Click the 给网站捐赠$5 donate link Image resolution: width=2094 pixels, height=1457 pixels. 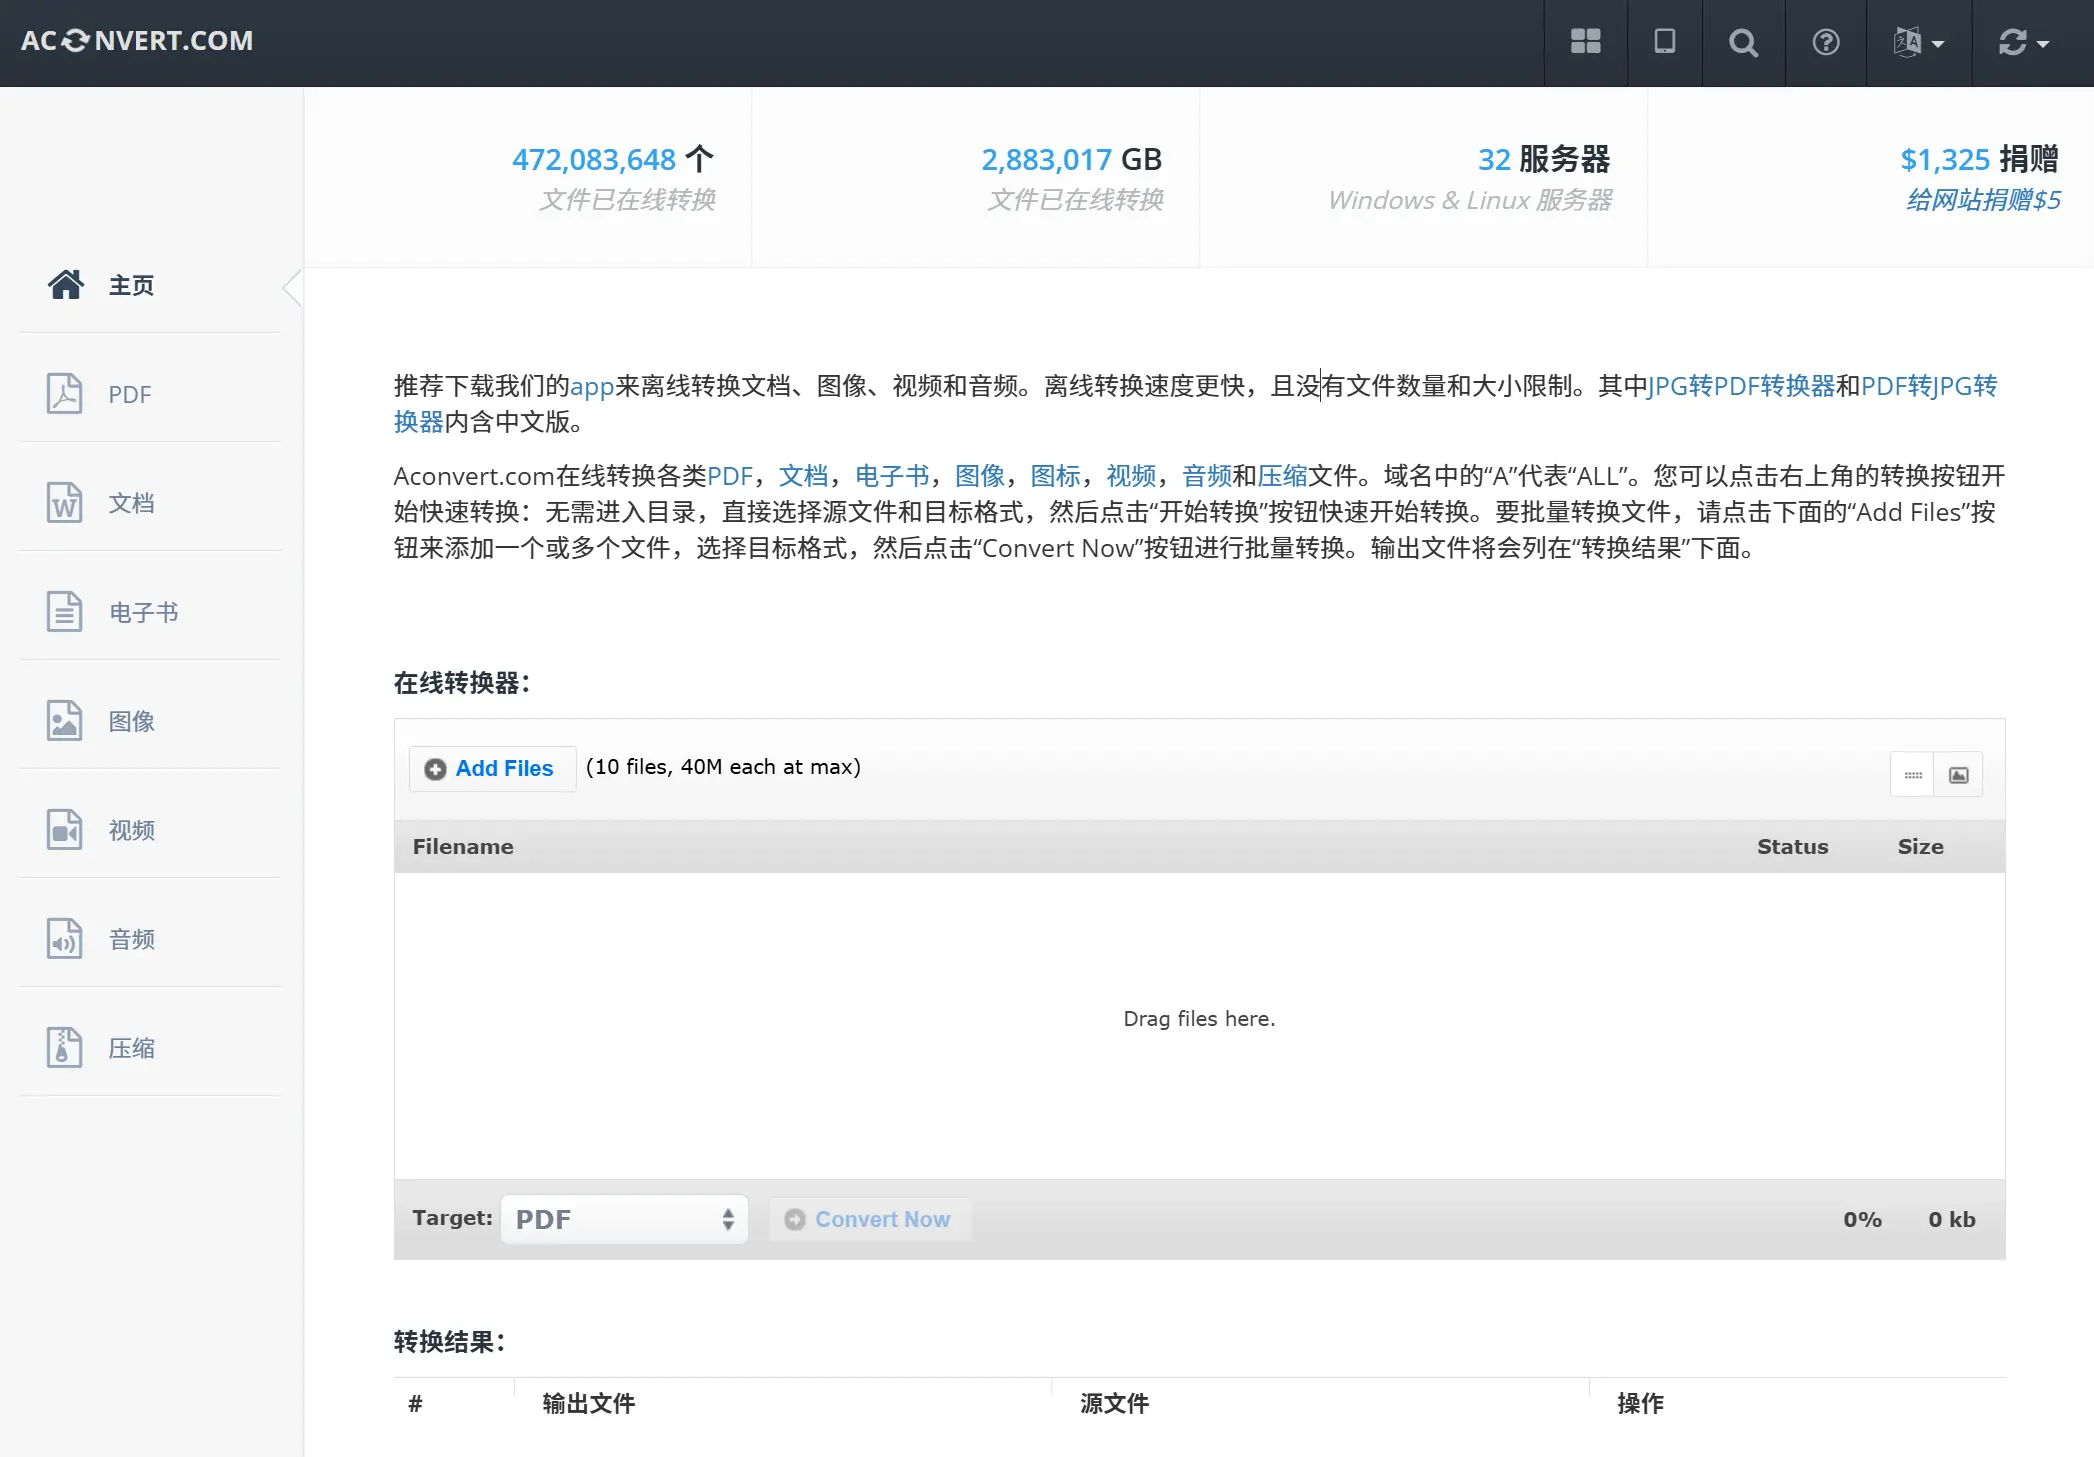[1982, 200]
